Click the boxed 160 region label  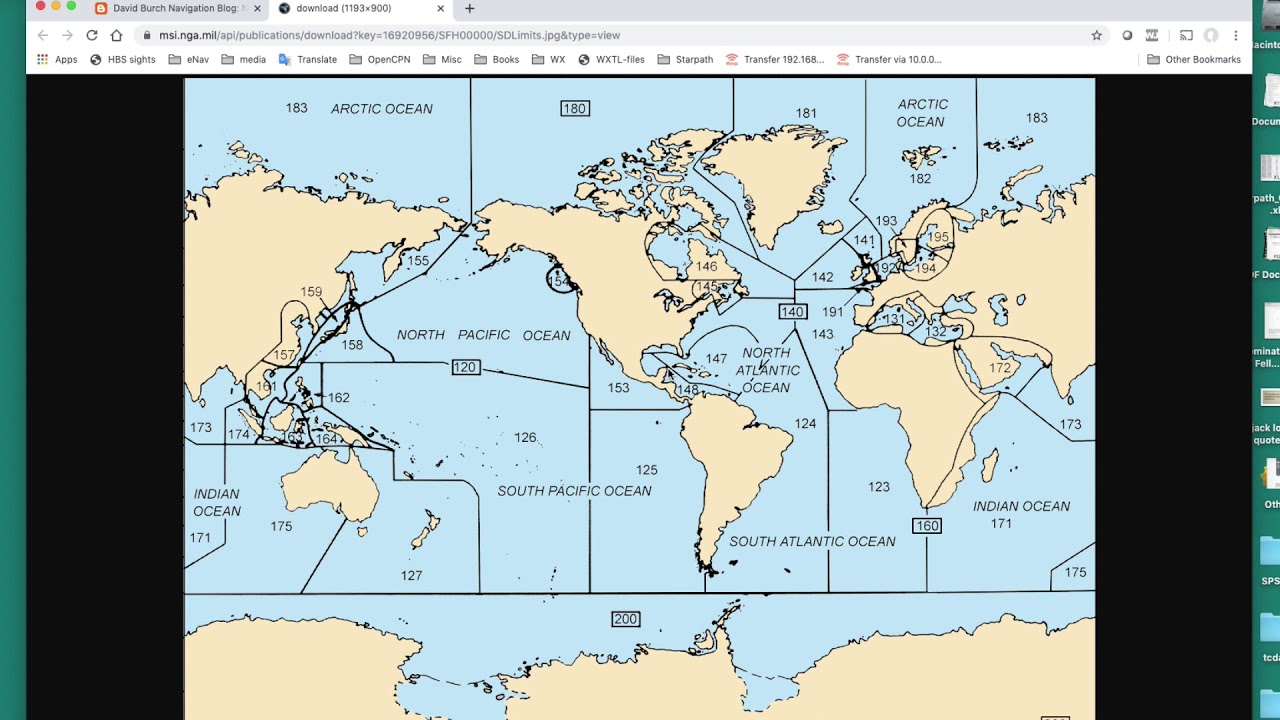pos(927,525)
